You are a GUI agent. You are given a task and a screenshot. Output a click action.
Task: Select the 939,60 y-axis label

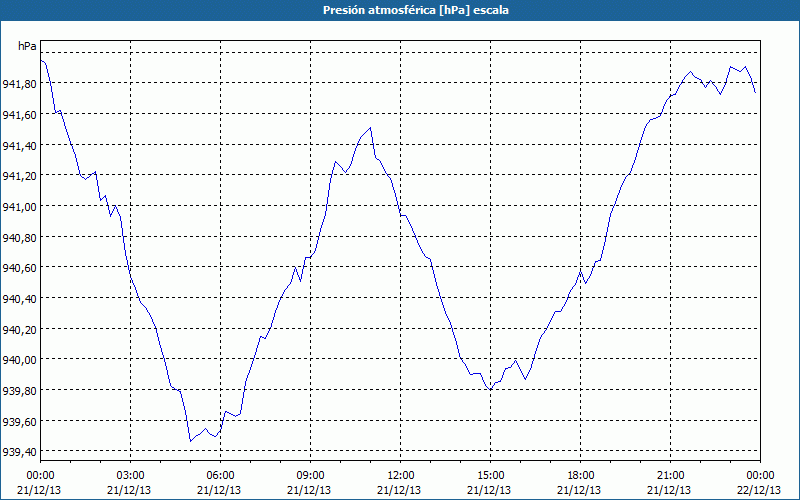click(x=19, y=422)
